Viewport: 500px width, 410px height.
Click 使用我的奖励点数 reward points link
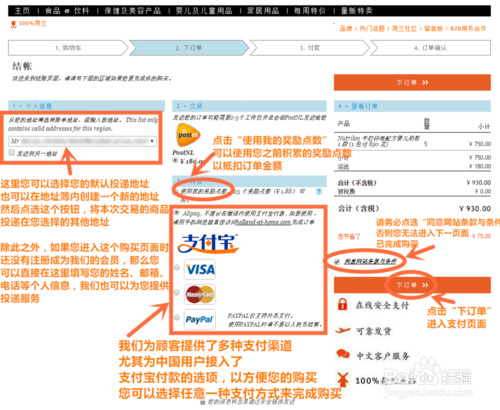pyautogui.click(x=204, y=191)
